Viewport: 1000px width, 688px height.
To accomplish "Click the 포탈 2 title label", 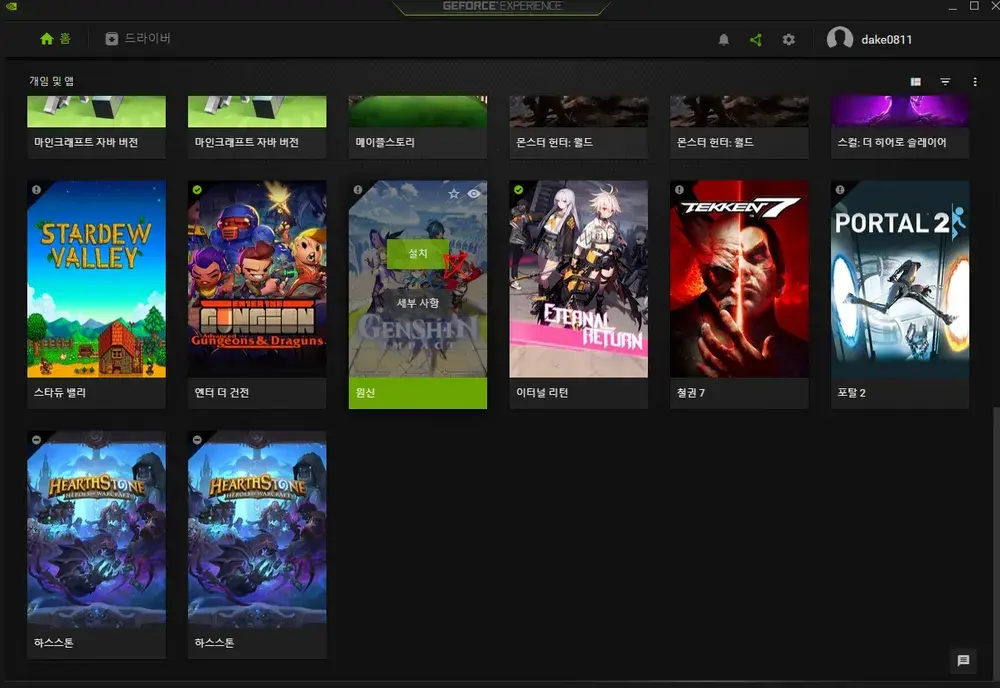I will pyautogui.click(x=851, y=393).
